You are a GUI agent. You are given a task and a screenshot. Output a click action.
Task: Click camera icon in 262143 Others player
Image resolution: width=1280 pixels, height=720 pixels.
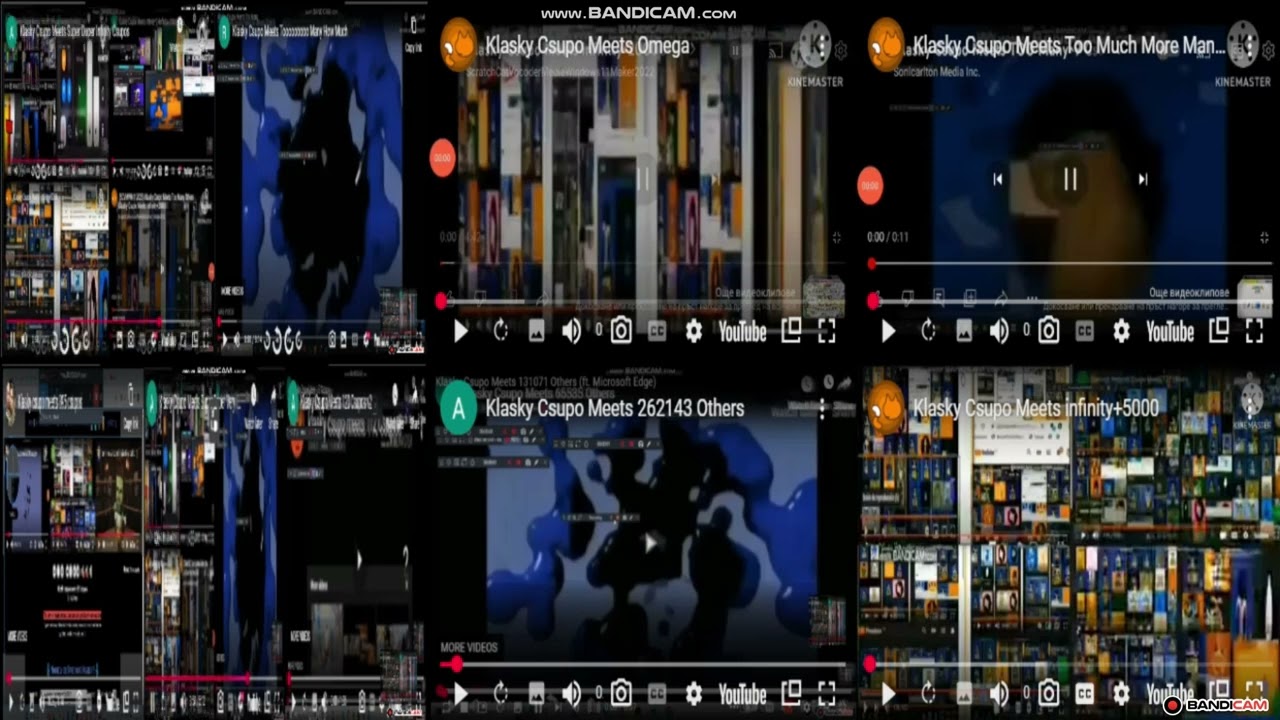coord(621,693)
